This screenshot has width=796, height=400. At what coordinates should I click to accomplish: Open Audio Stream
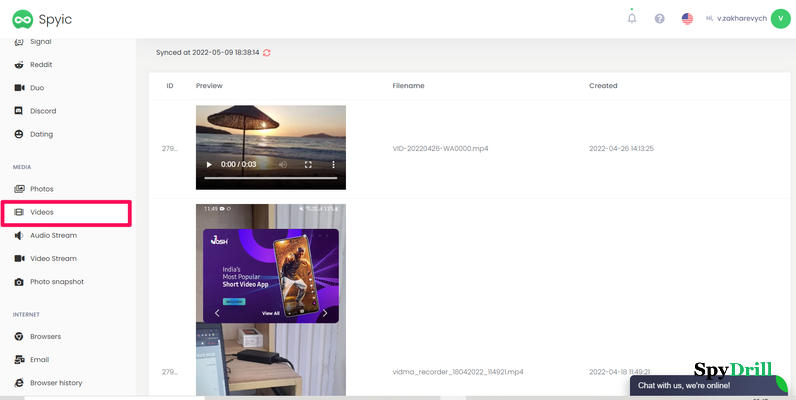point(53,235)
